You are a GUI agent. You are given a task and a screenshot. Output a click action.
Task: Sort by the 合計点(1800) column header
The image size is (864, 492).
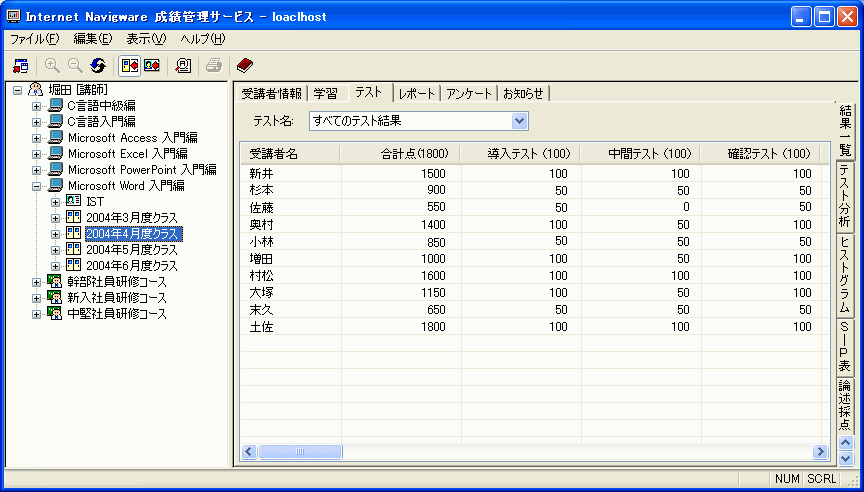[400, 154]
